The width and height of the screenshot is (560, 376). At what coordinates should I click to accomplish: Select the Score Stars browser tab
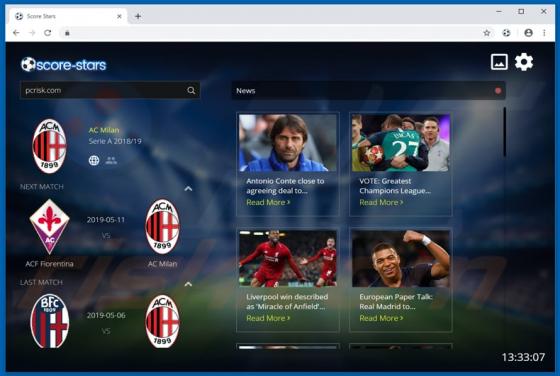(67, 16)
